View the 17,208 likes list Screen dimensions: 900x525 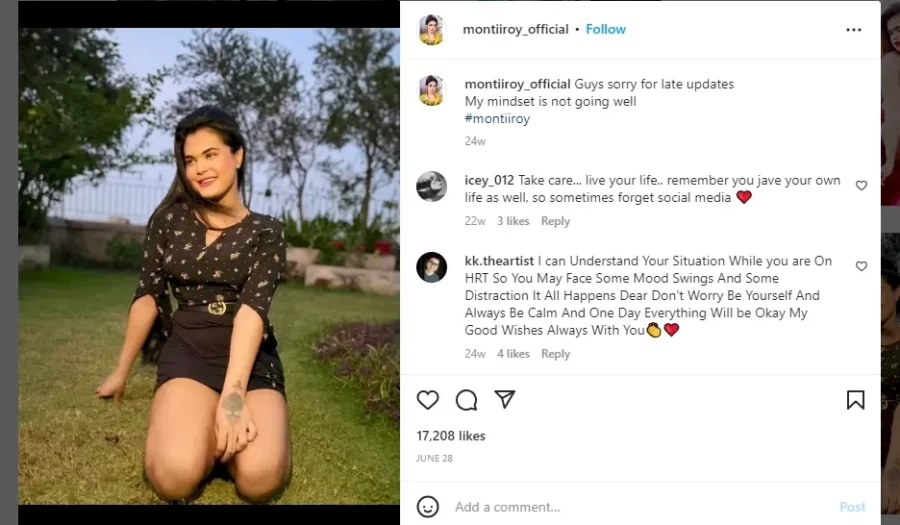pyautogui.click(x=451, y=436)
